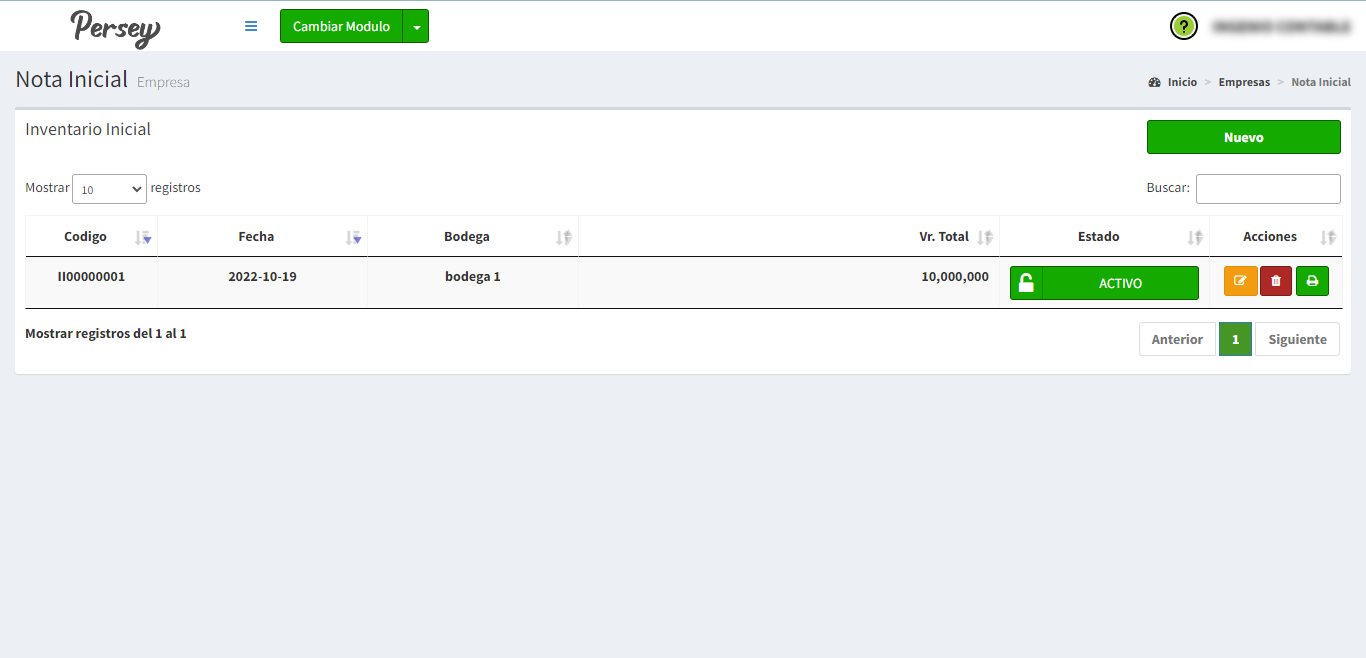The height and width of the screenshot is (658, 1366).
Task: Sort by Vr. Total column header
Action: tap(944, 237)
